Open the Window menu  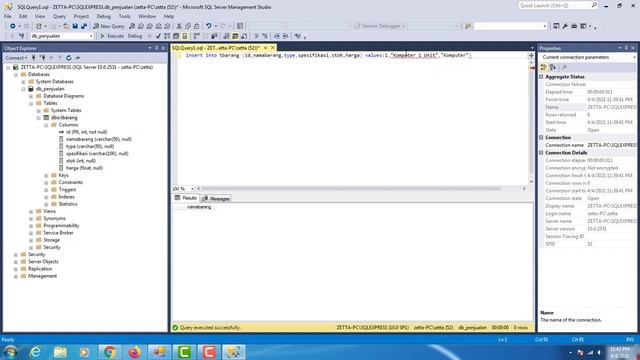[x=147, y=16]
